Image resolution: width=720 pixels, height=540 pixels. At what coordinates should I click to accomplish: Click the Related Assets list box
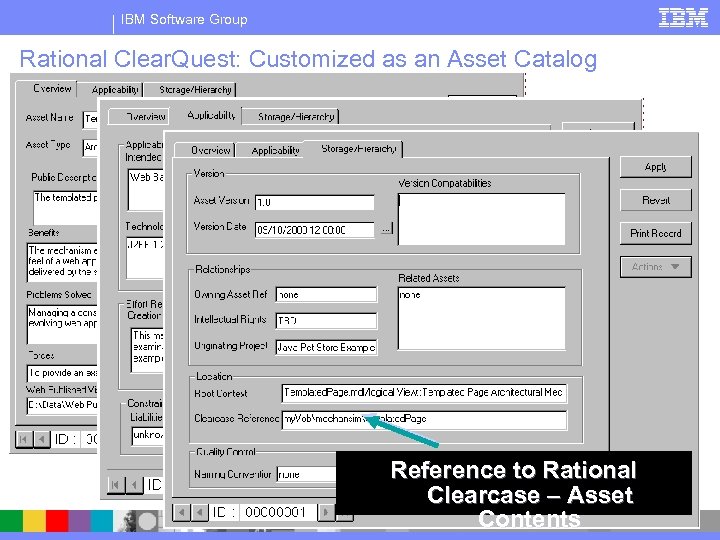[482, 318]
